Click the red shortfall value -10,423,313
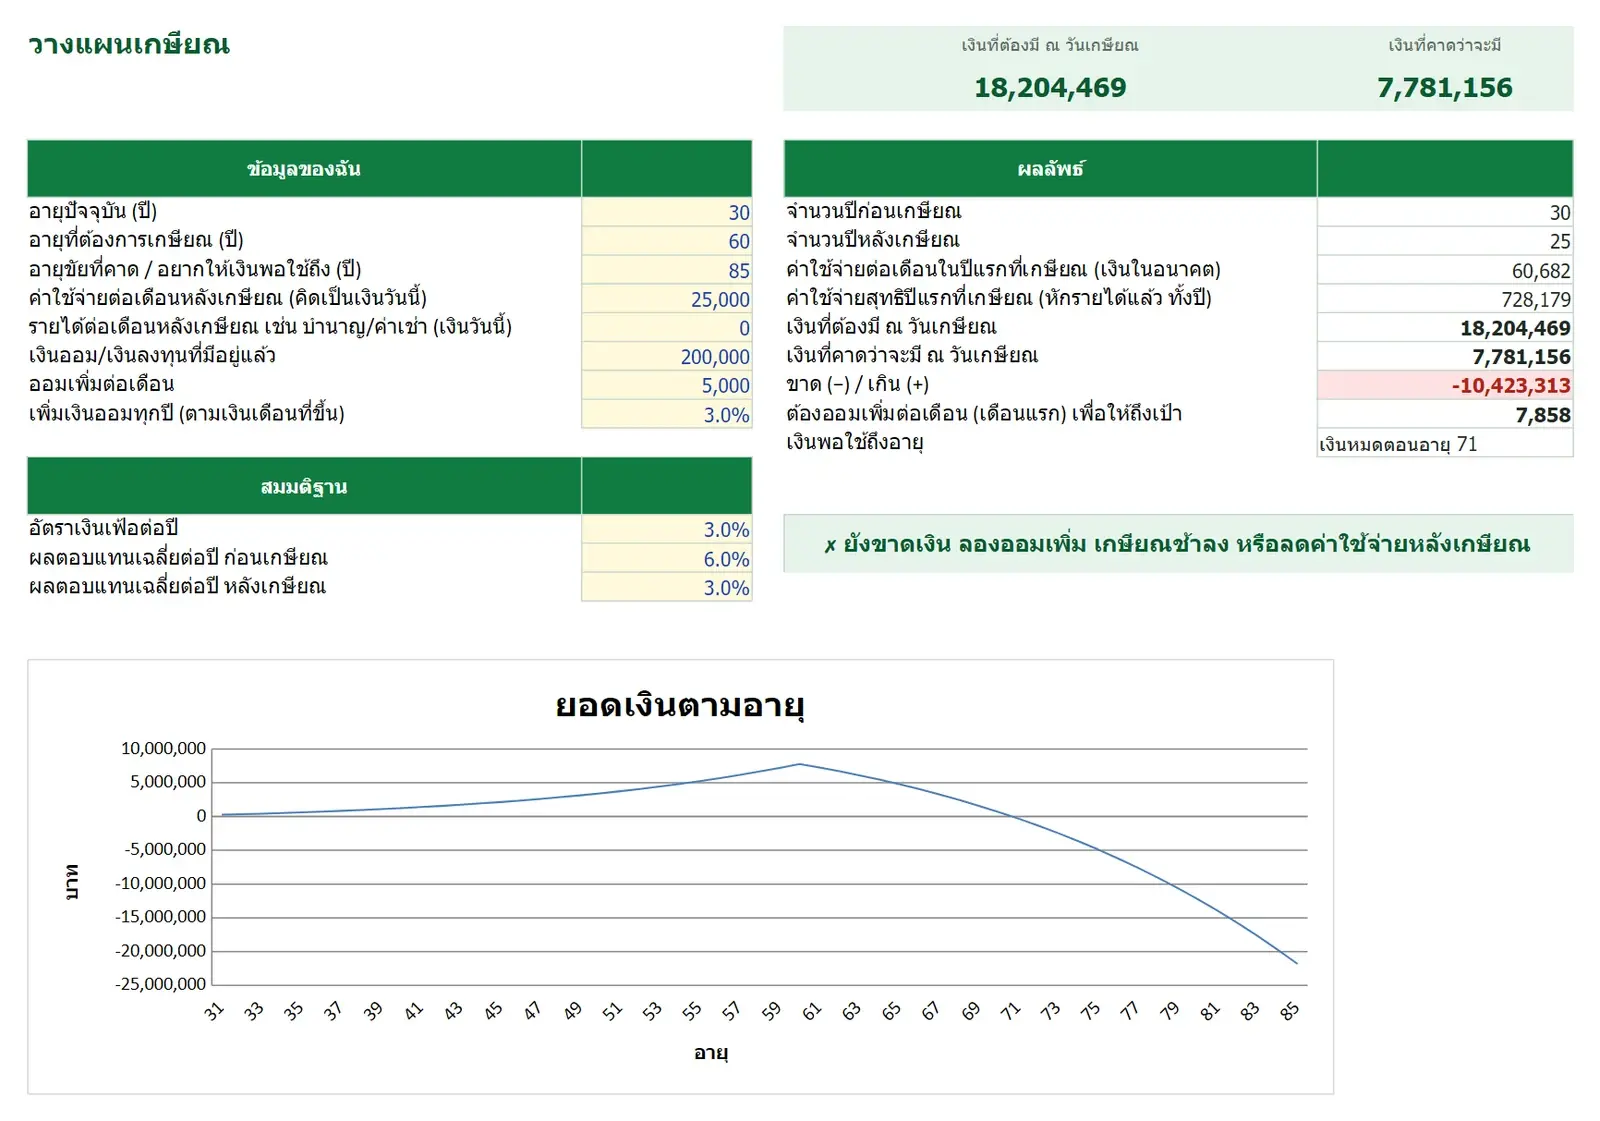 [x=1445, y=386]
